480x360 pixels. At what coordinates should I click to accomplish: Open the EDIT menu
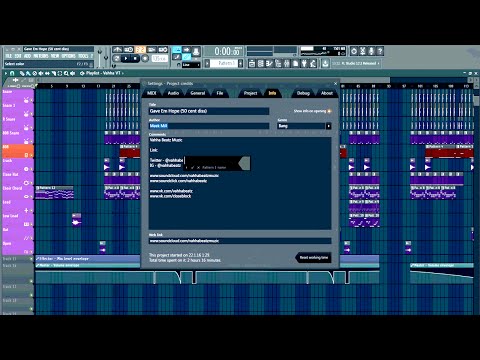[18, 56]
